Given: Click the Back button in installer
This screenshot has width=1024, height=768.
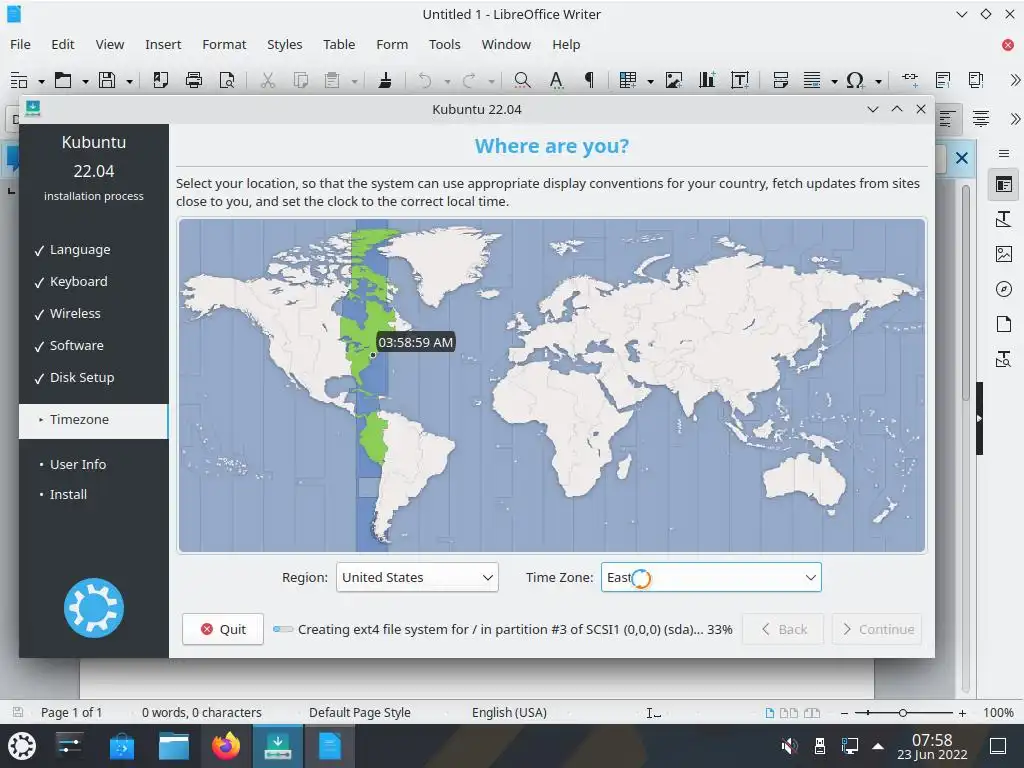Looking at the screenshot, I should [783, 629].
